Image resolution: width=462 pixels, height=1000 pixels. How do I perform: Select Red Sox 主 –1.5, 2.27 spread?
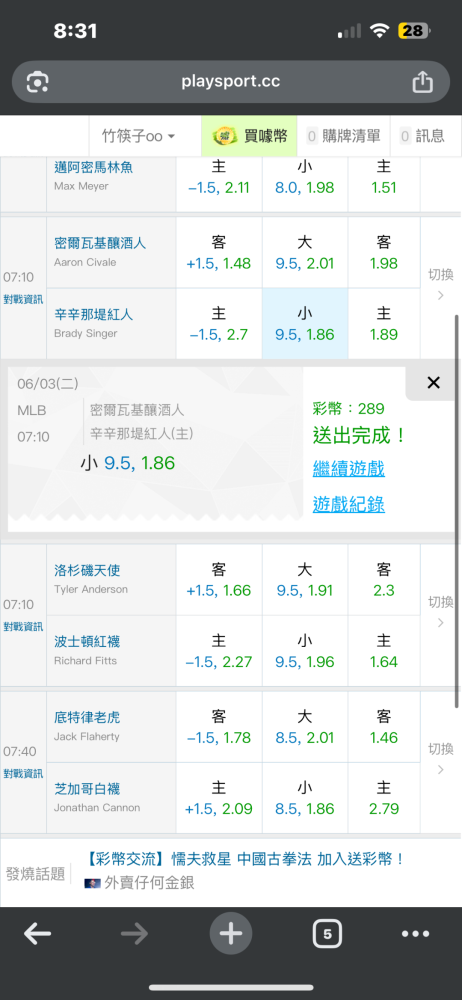(219, 651)
